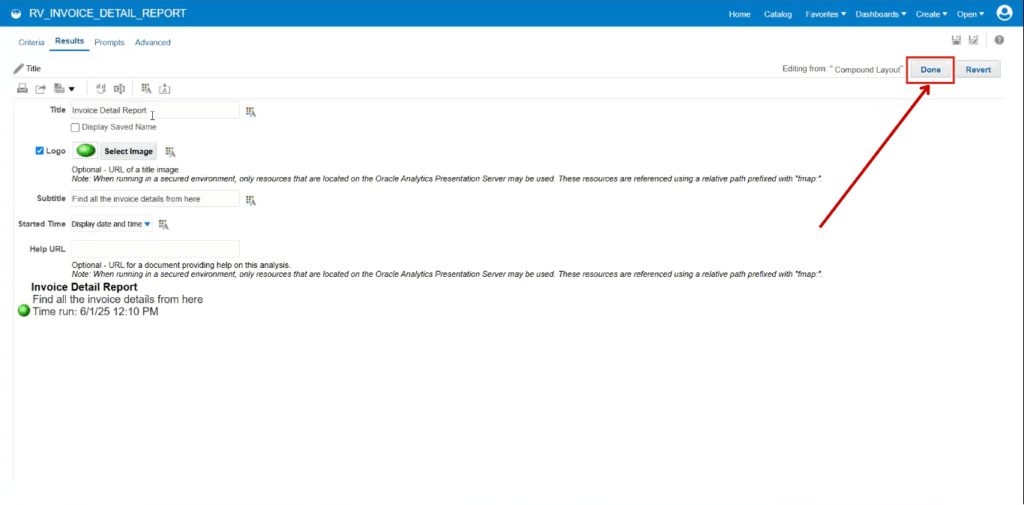The image size is (1024, 505).
Task: Click the green logo image preview
Action: click(x=86, y=151)
